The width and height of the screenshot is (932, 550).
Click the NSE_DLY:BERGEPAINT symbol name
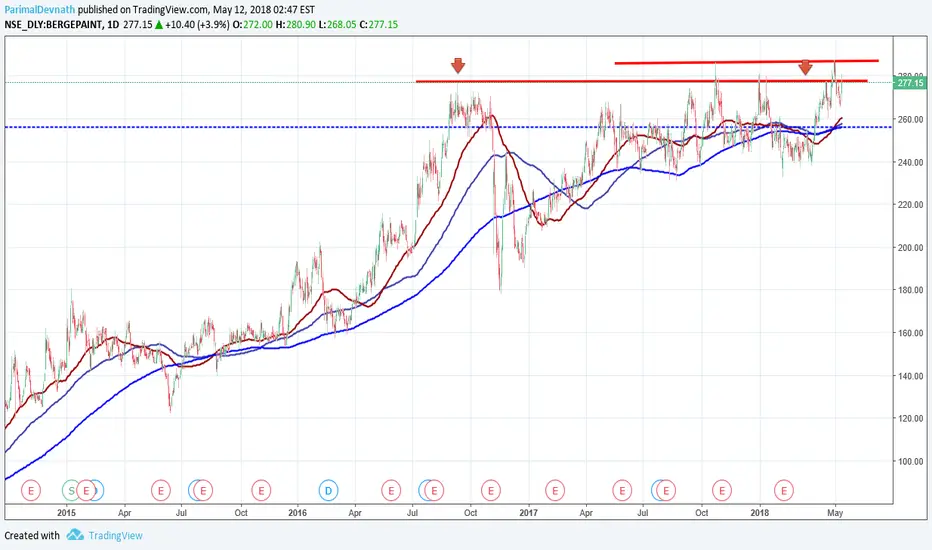click(x=53, y=24)
